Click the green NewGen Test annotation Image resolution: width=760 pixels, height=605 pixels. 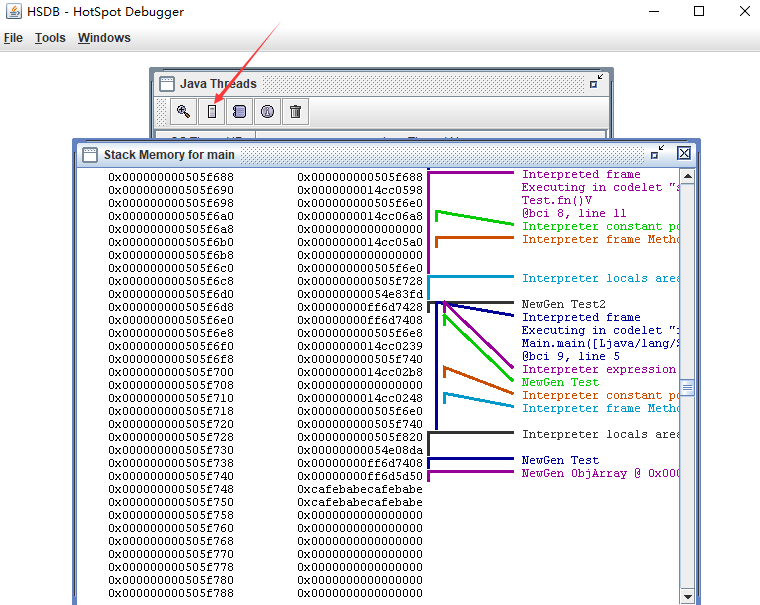(x=560, y=382)
